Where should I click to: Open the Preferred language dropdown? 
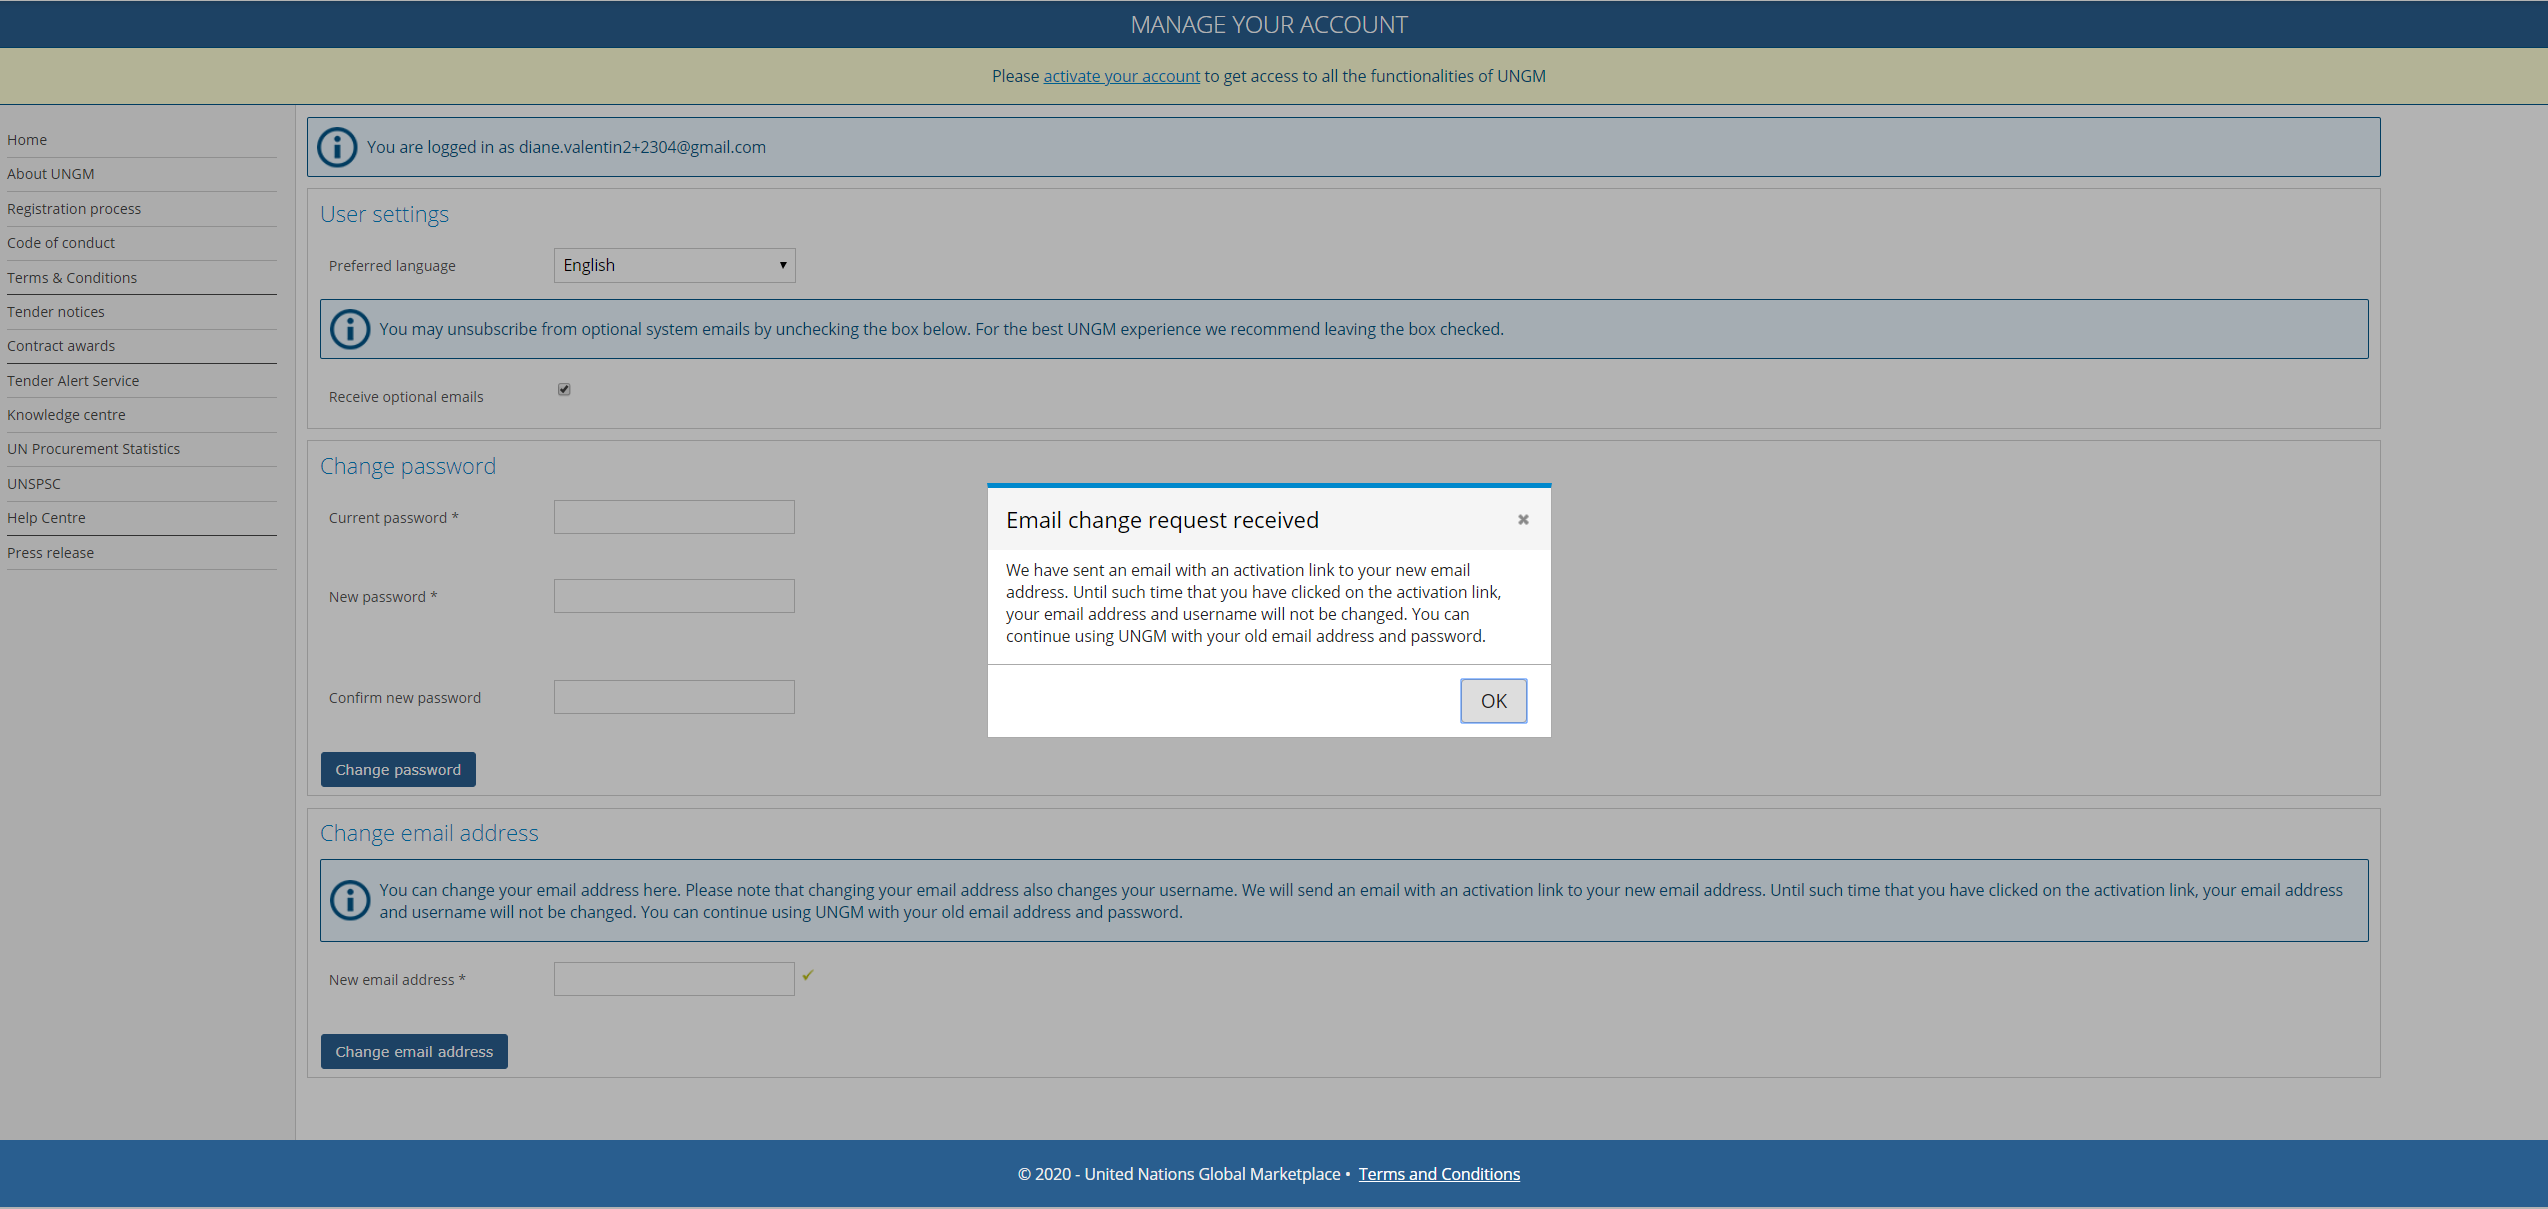click(x=675, y=266)
